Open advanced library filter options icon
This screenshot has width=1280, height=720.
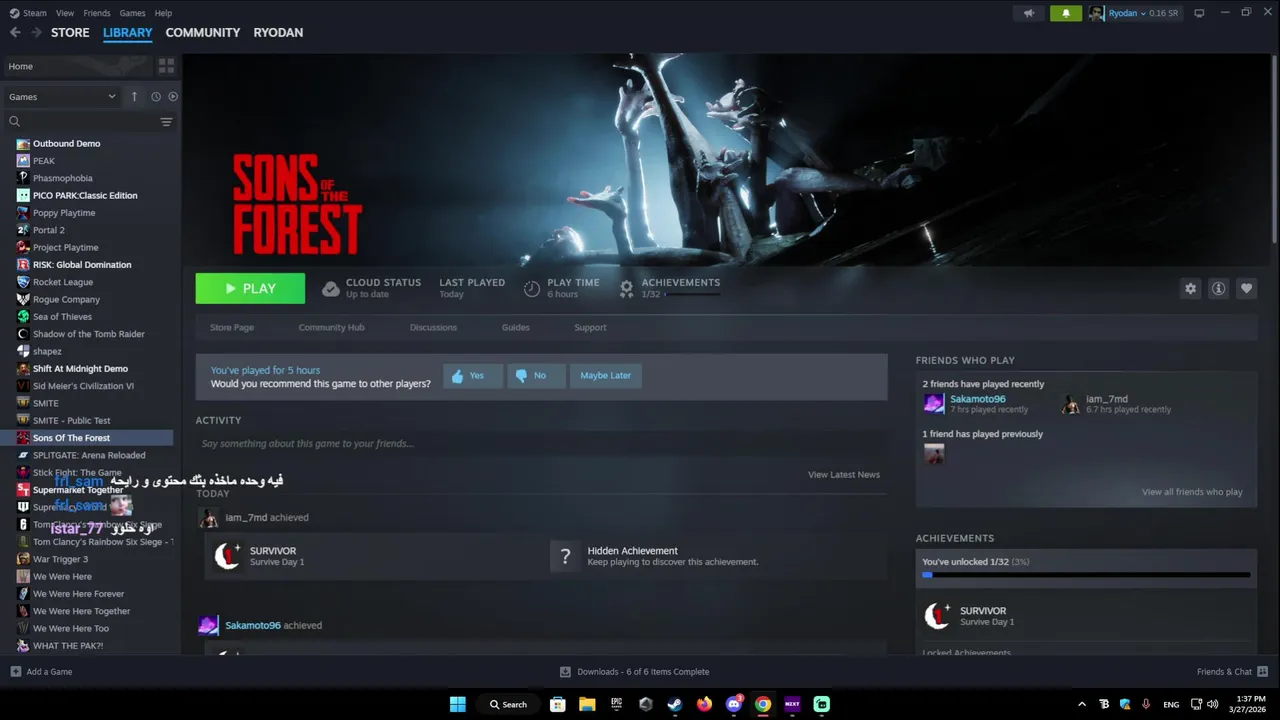[x=166, y=121]
